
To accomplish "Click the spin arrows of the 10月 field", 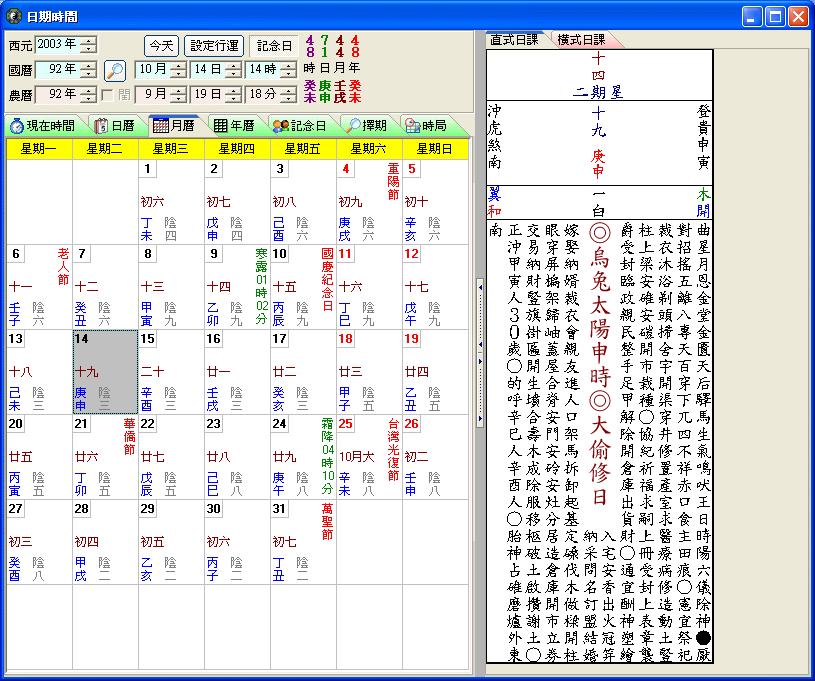I will coord(179,69).
